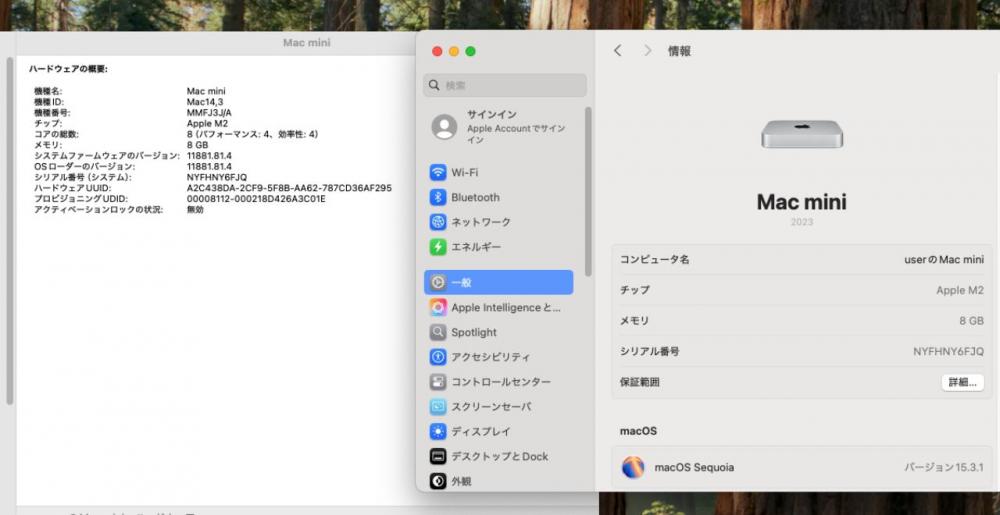Click the '2023' year label
1000x515 pixels.
tap(802, 222)
